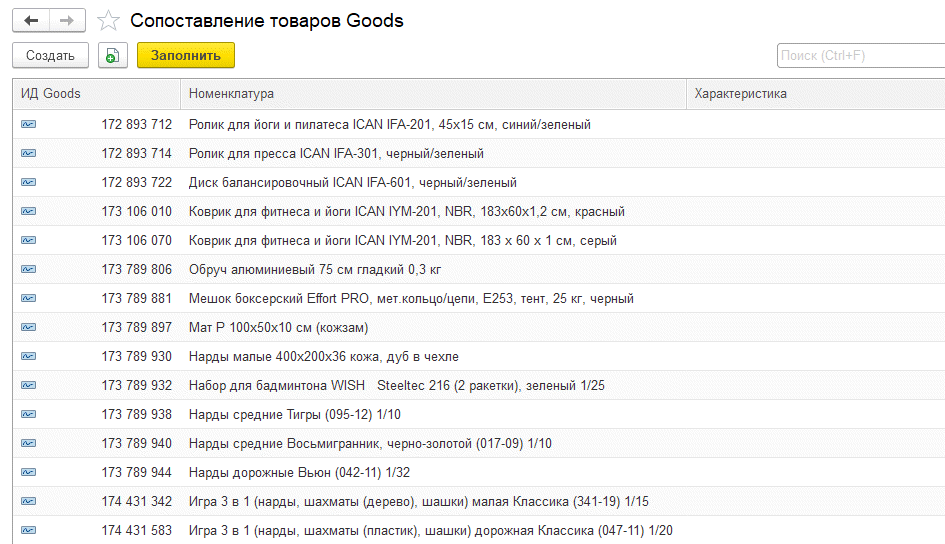Select the Набор для бадминтона WISH row
This screenshot has height=544, width=945.
(396, 386)
